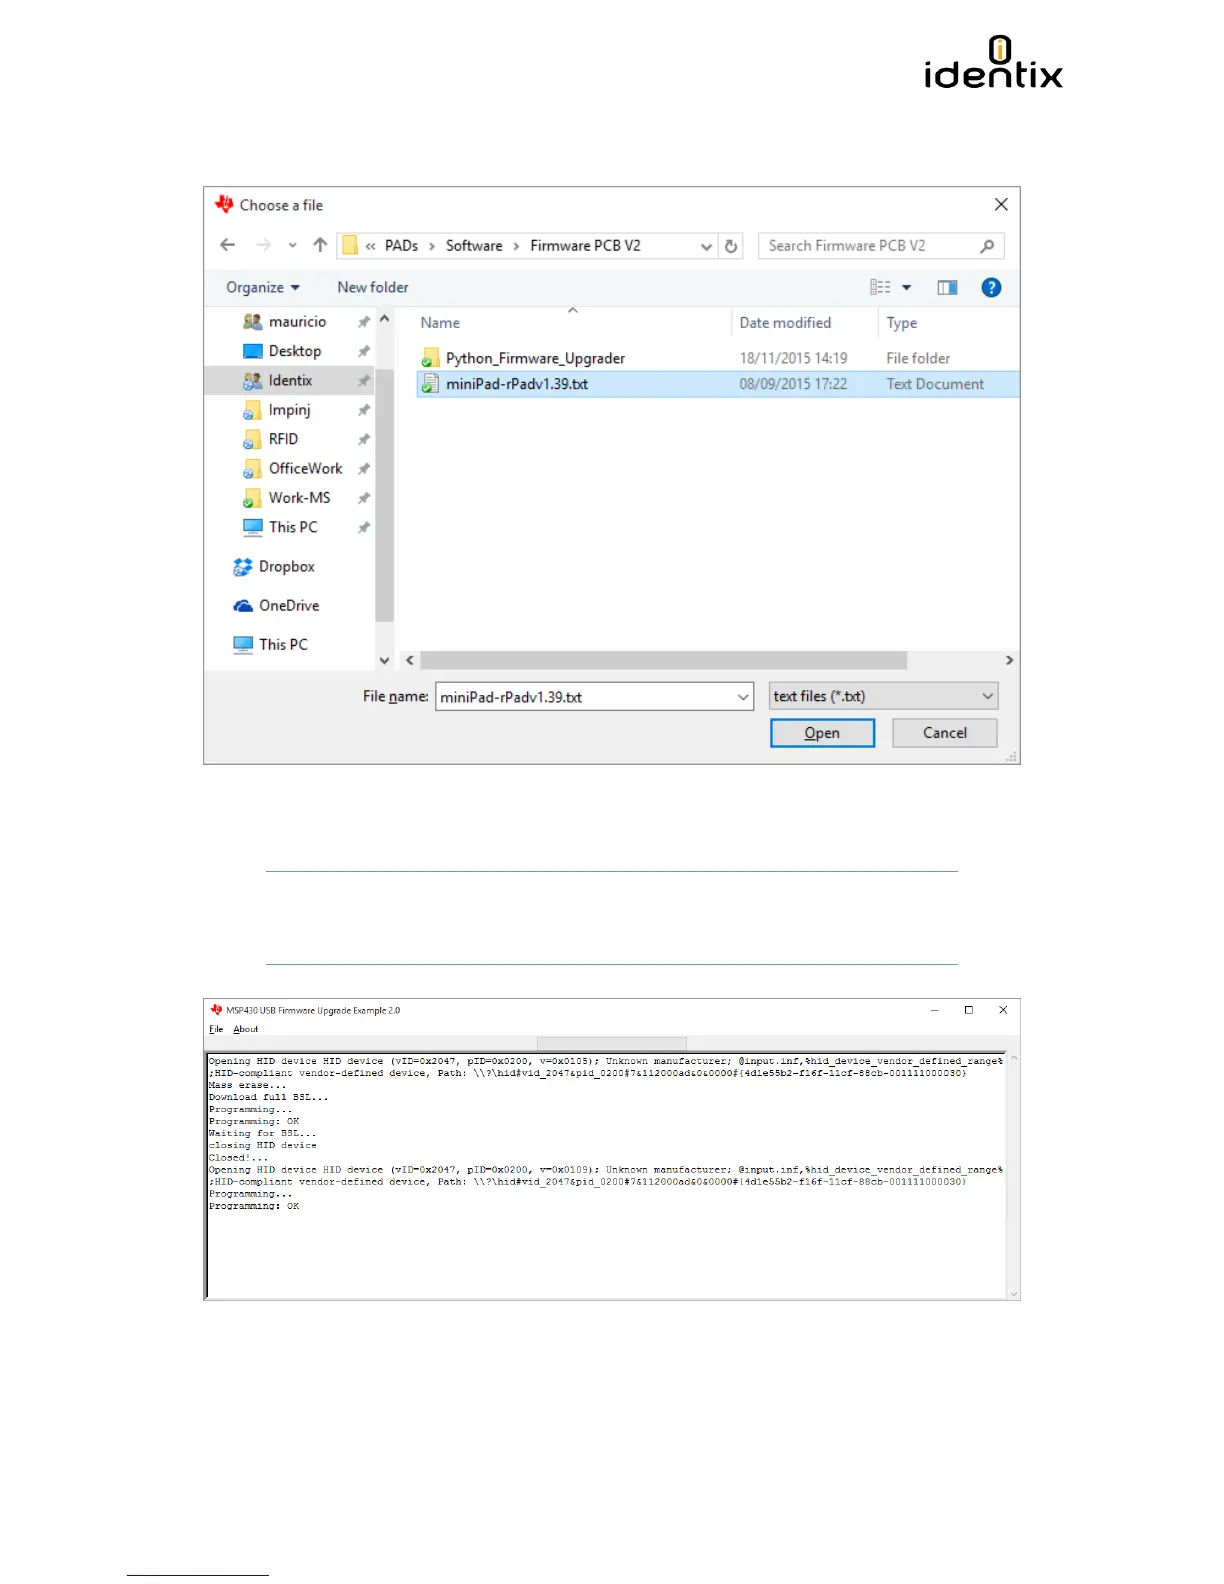Select OfficeWork folder in sidebar
The height and width of the screenshot is (1584, 1224).
pos(305,468)
